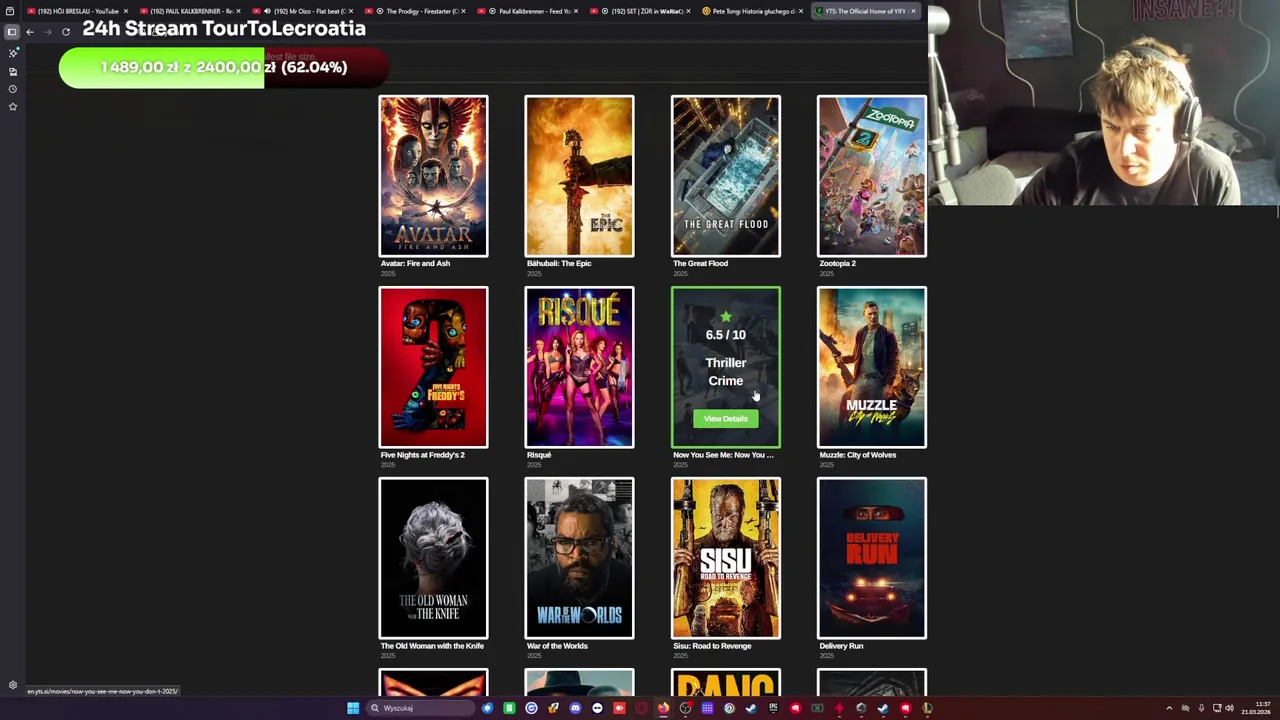The width and height of the screenshot is (1280, 720).
Task: Click Muzzle City of Wolves poster
Action: pos(872,367)
